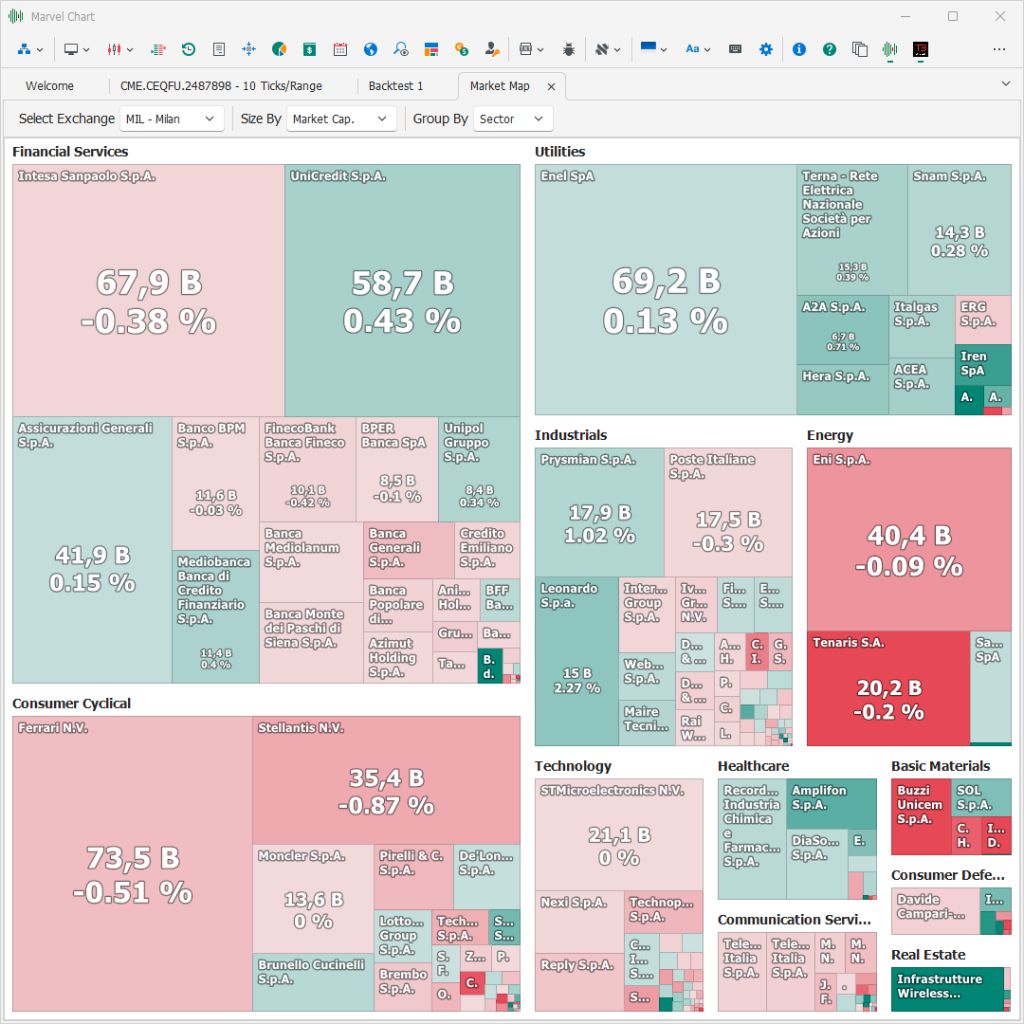Screen dimensions: 1024x1024
Task: Click the Buzzi Unicem S.p.A. tile
Action: [921, 816]
